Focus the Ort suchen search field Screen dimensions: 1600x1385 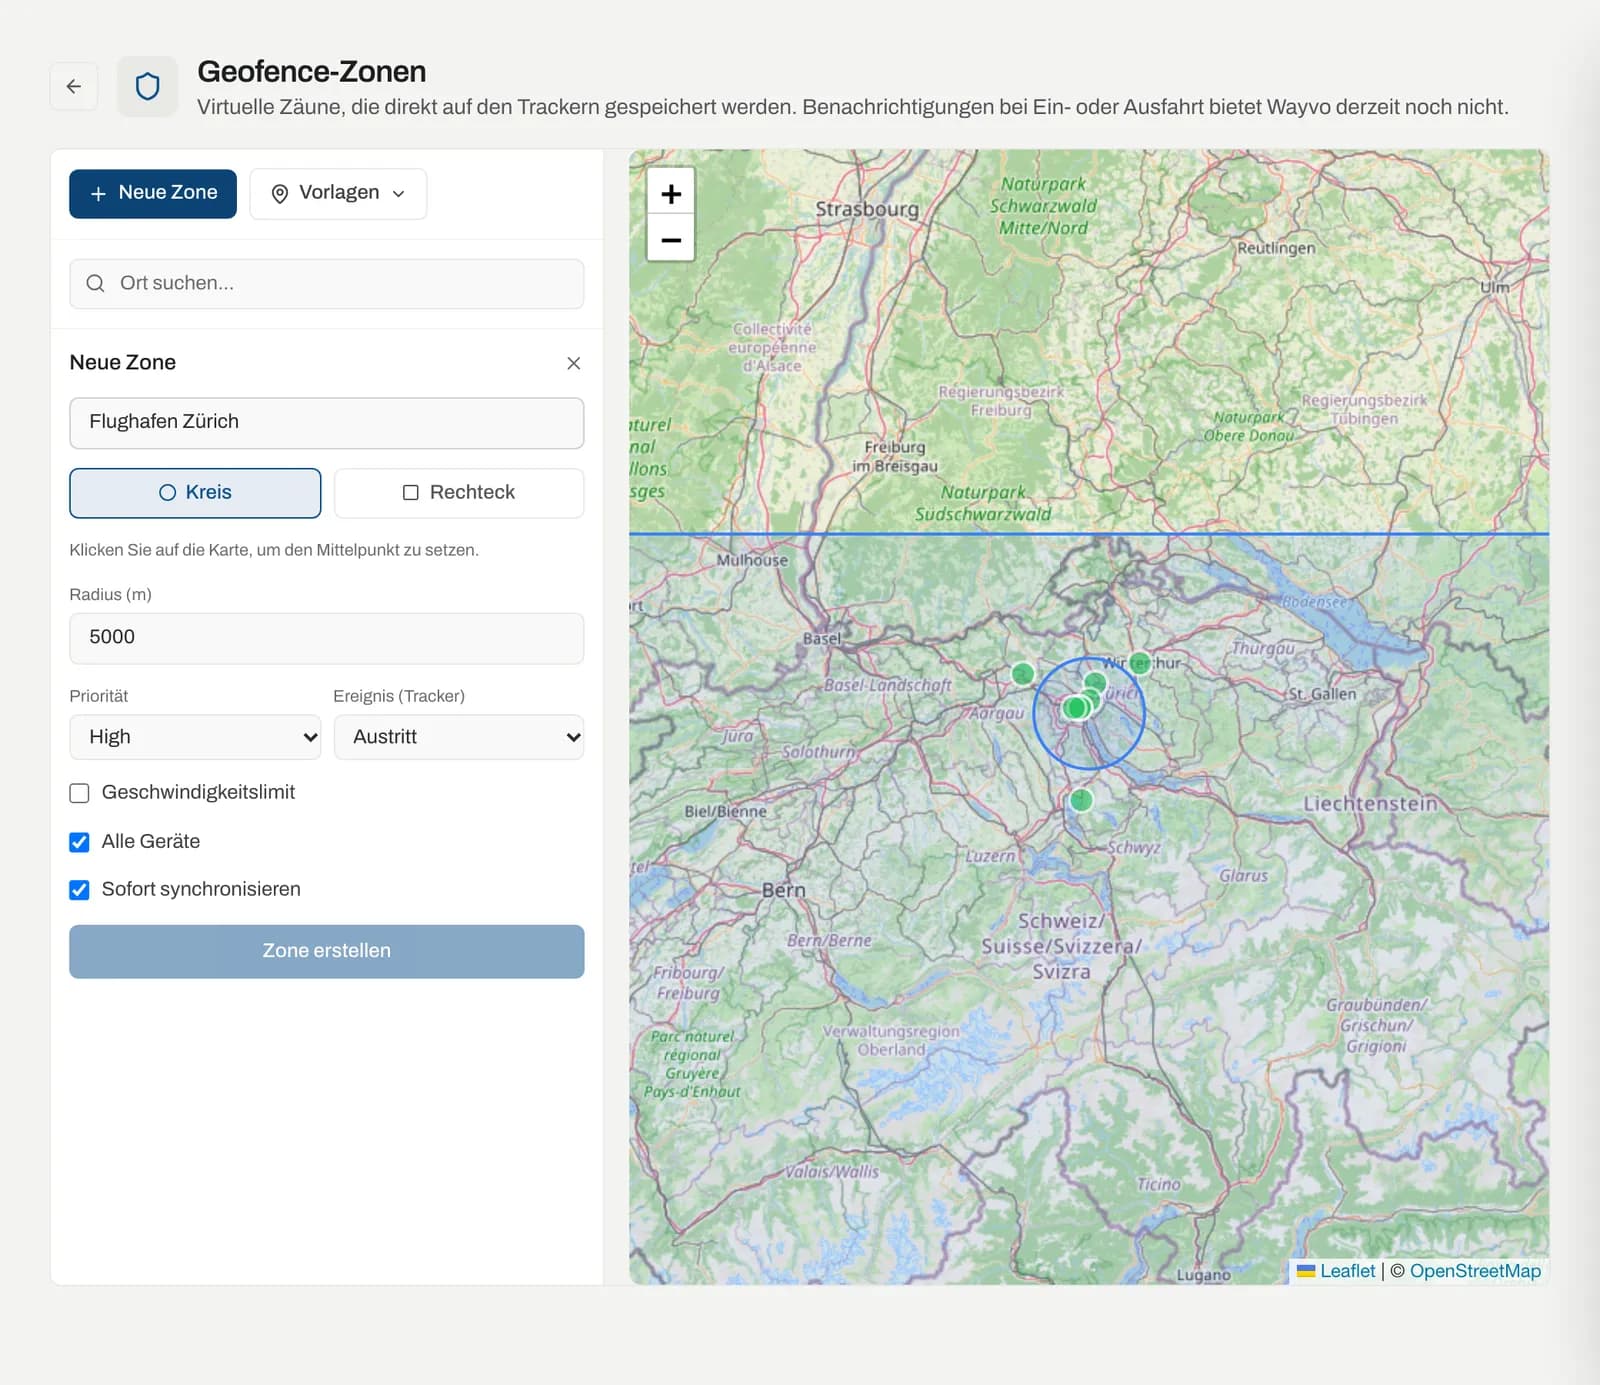click(x=327, y=284)
